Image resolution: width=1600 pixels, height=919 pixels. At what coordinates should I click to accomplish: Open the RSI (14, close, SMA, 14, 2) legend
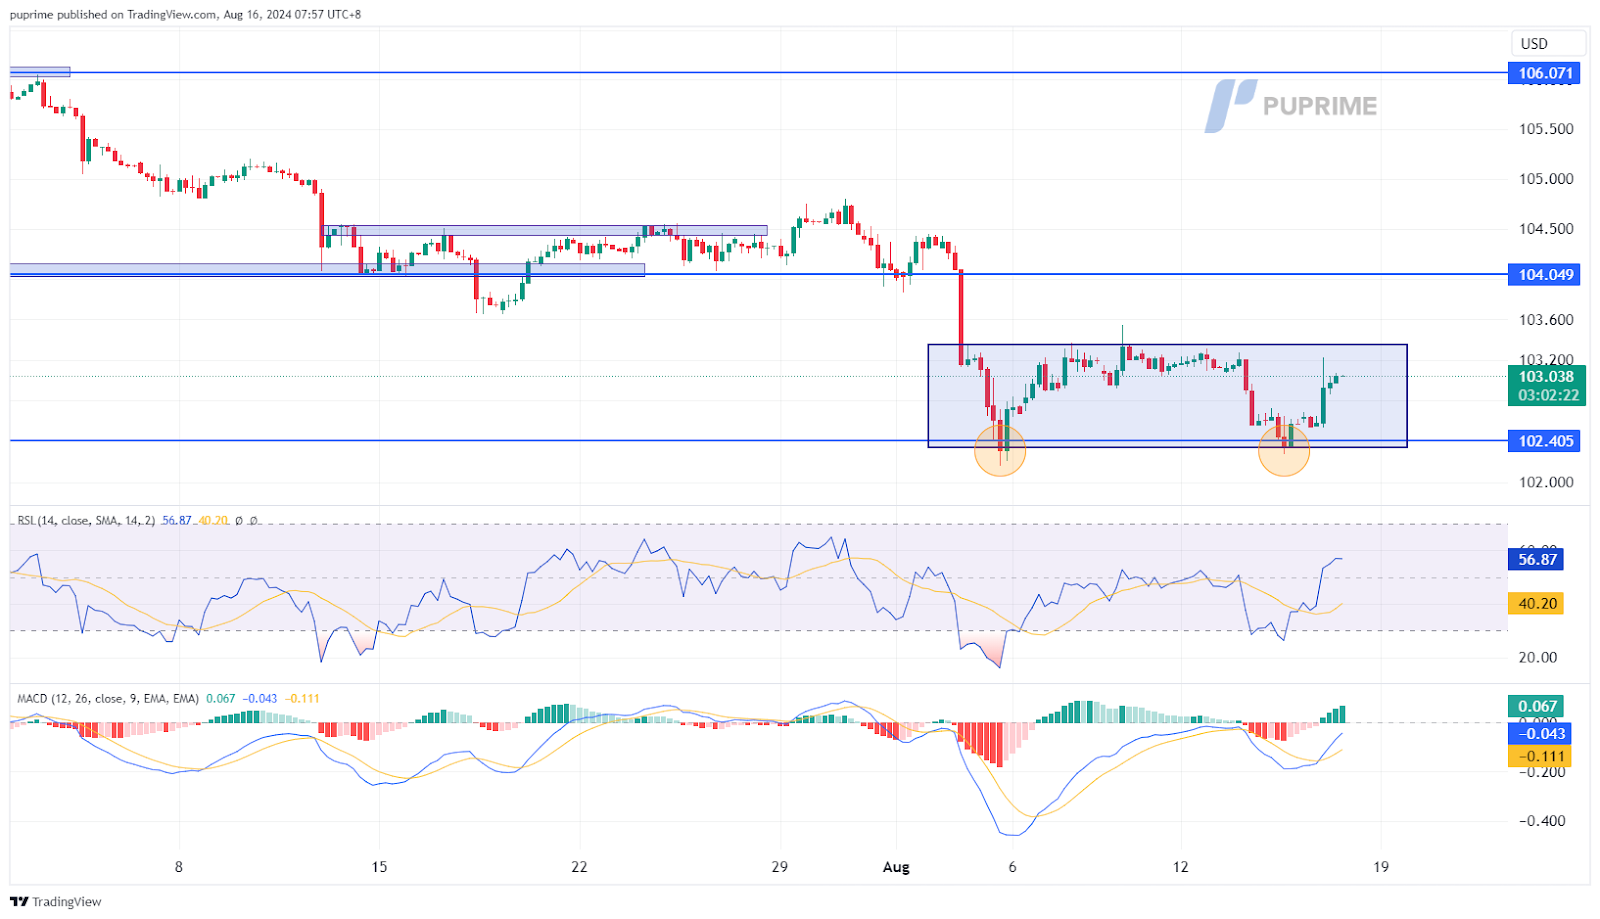[86, 521]
